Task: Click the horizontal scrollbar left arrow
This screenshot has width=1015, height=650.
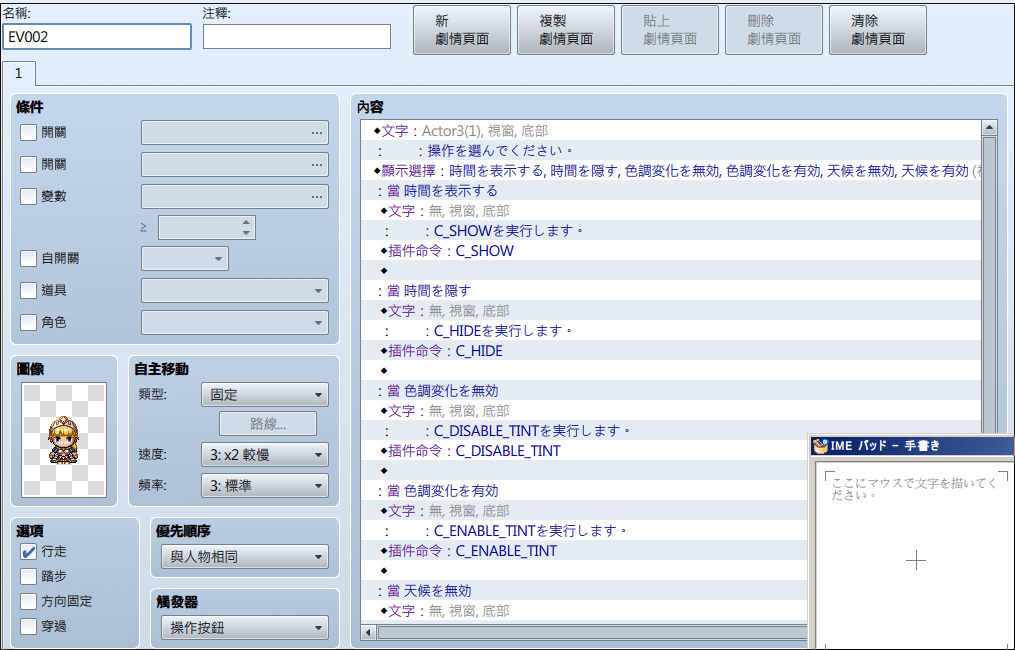Action: pos(368,632)
